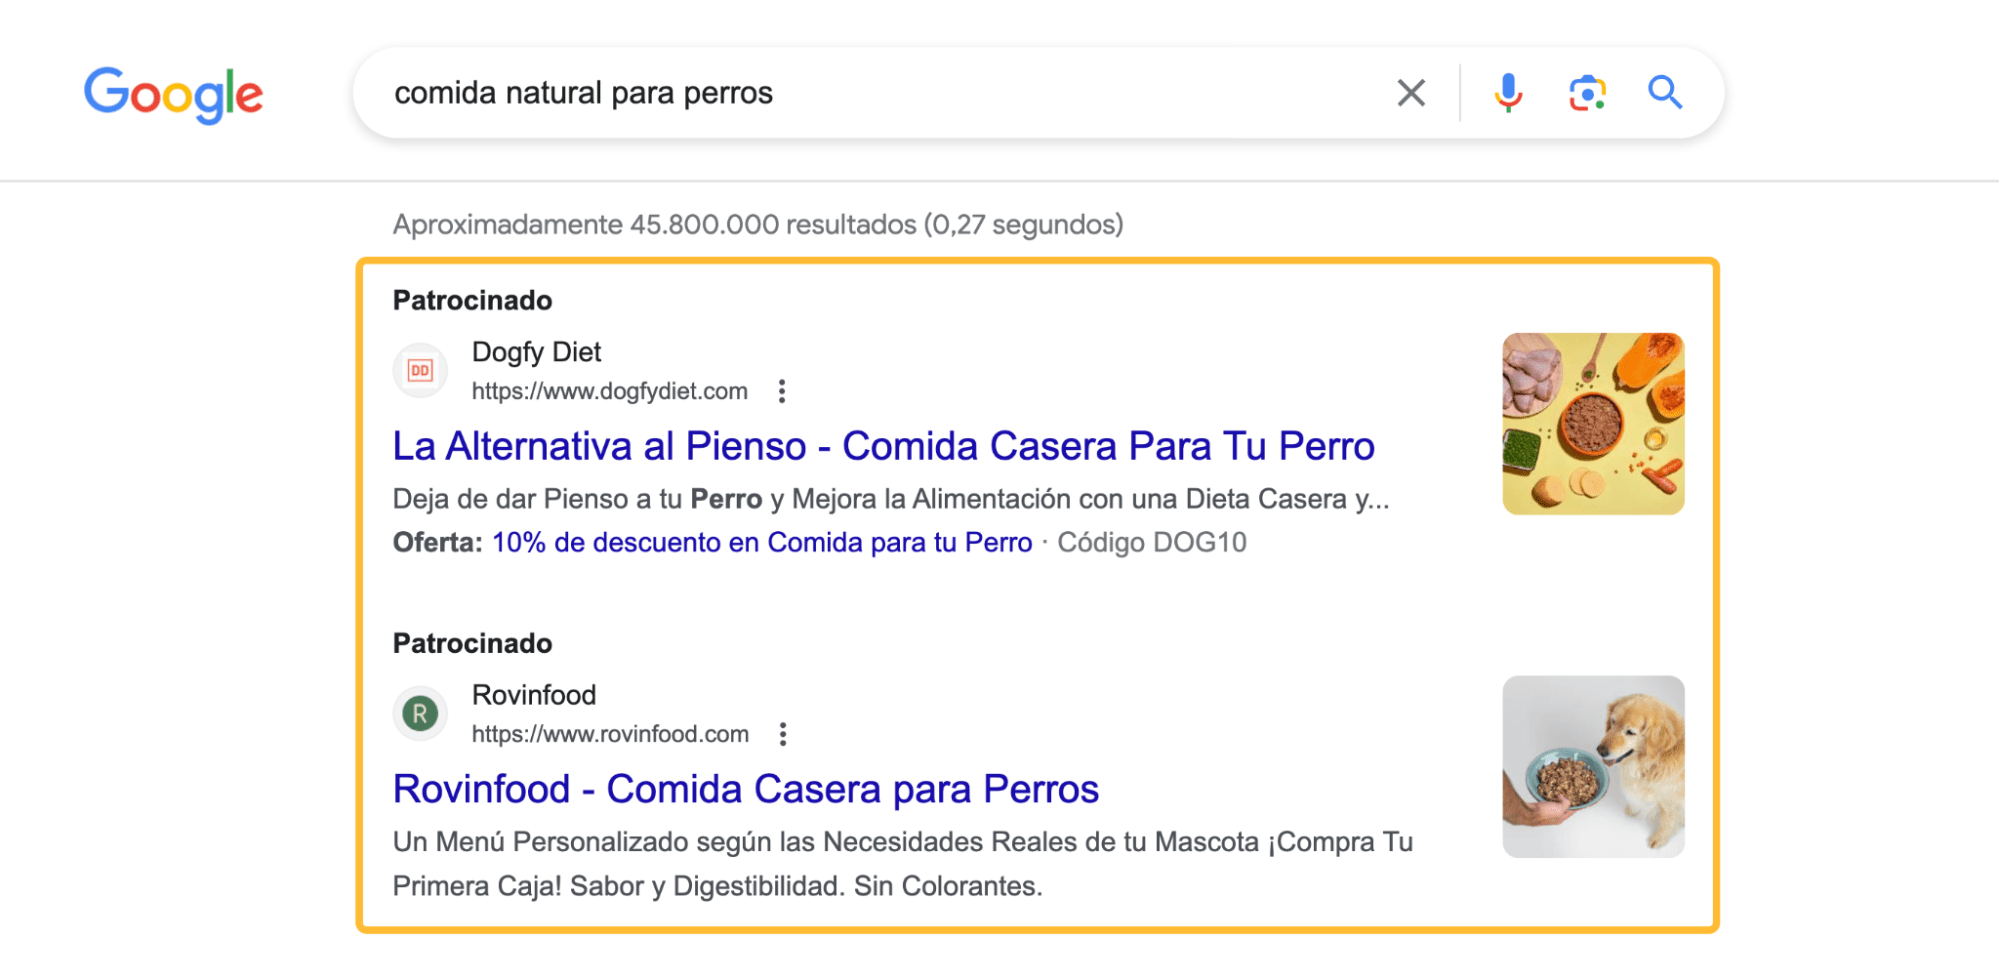The image size is (1999, 967).
Task: Open the three-dot menu next to dogfydiet.com
Action: click(781, 391)
